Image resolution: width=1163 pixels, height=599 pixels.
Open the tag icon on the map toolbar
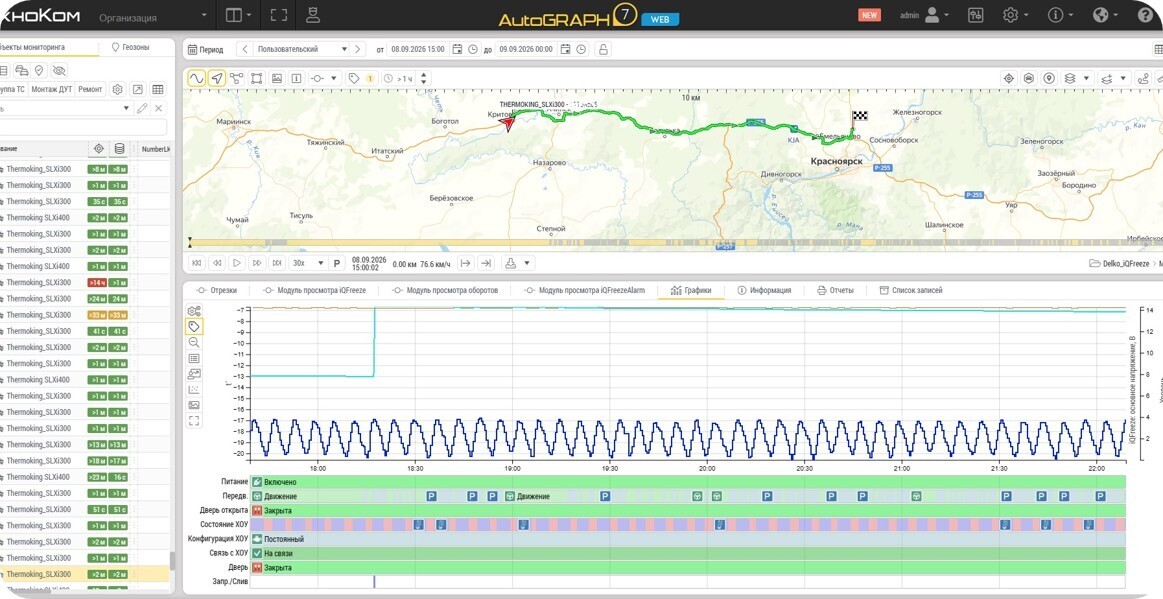(x=354, y=78)
